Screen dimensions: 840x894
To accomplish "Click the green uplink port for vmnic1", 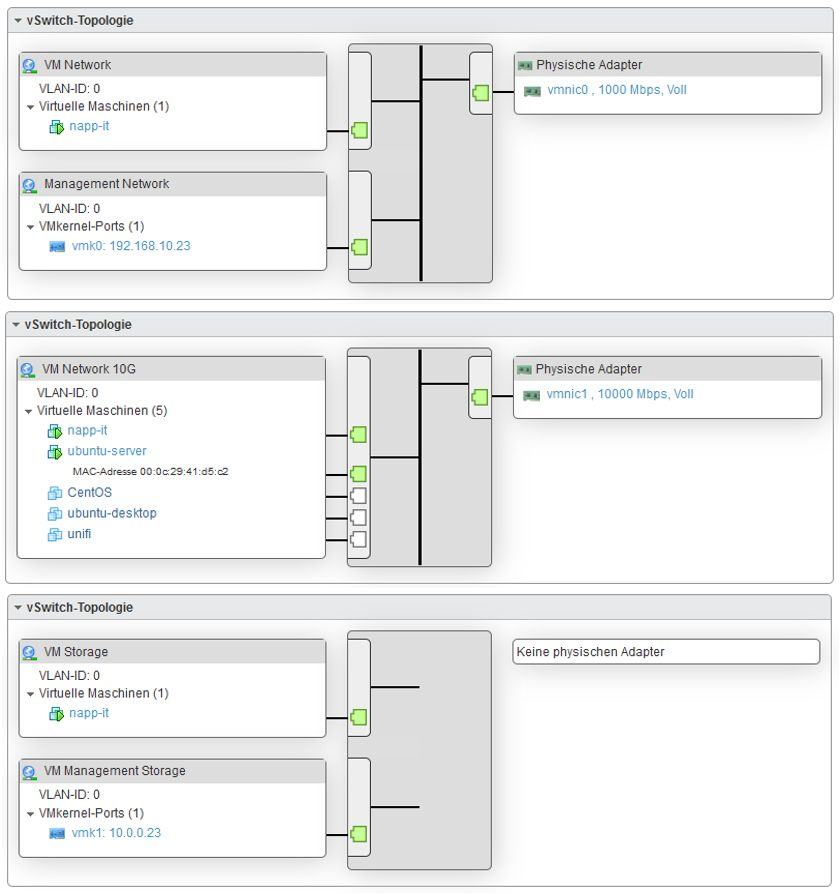I will (480, 397).
